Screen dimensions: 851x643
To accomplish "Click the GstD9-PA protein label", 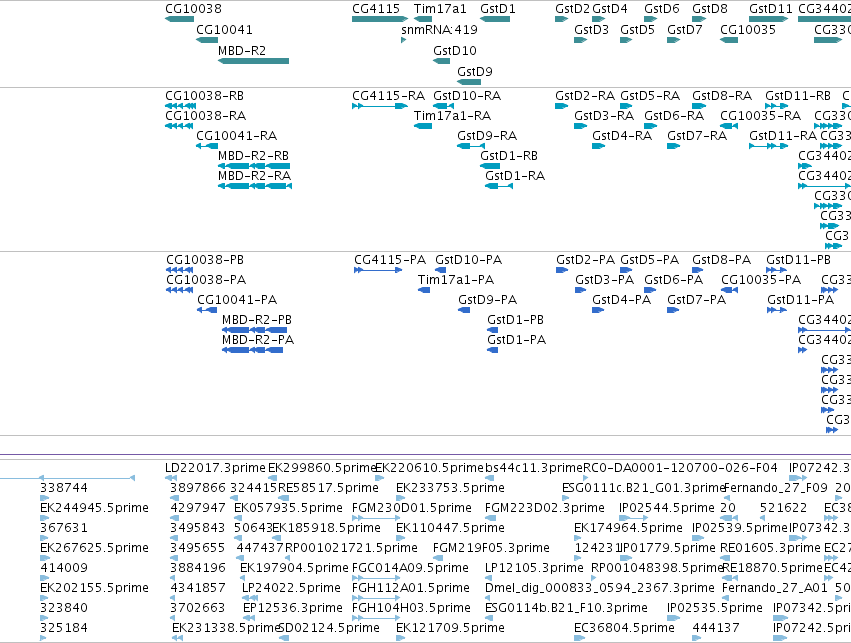I will pyautogui.click(x=487, y=300).
